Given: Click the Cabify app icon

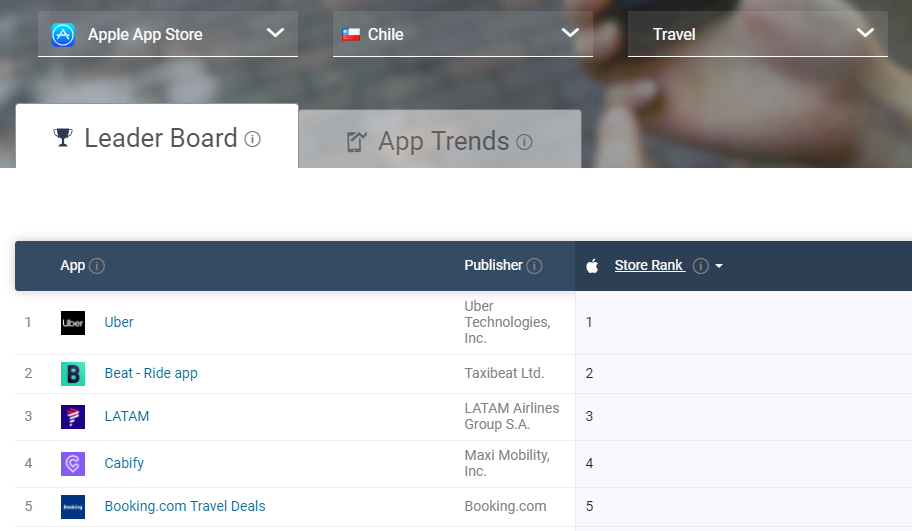Looking at the screenshot, I should click(x=73, y=464).
